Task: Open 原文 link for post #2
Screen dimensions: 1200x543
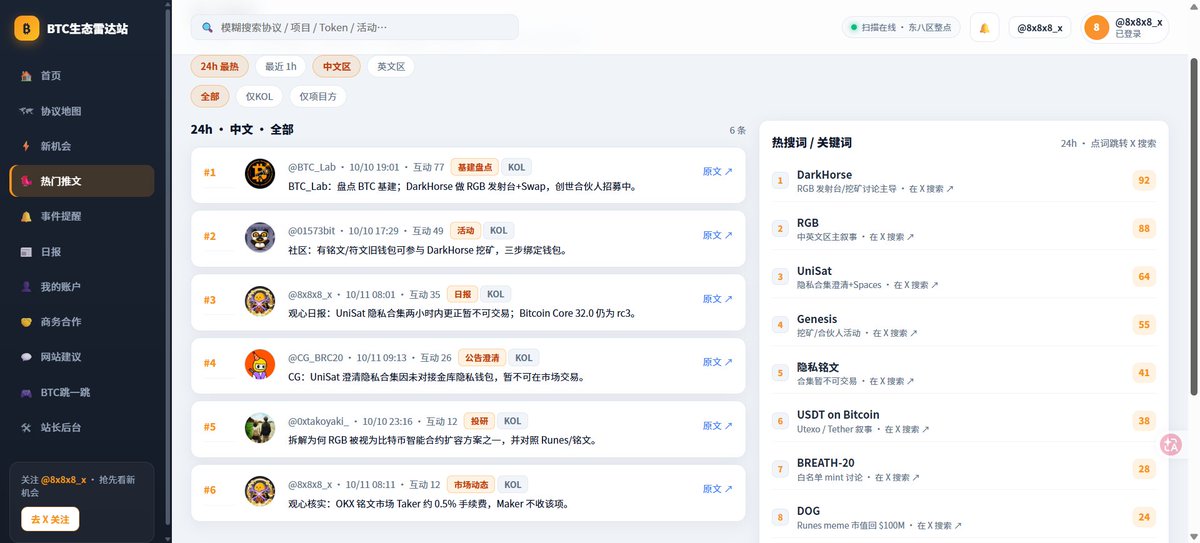Action: pos(718,236)
